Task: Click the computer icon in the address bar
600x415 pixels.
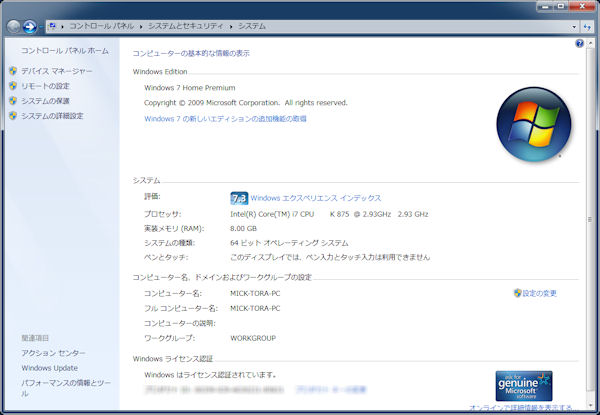Action: (52, 26)
